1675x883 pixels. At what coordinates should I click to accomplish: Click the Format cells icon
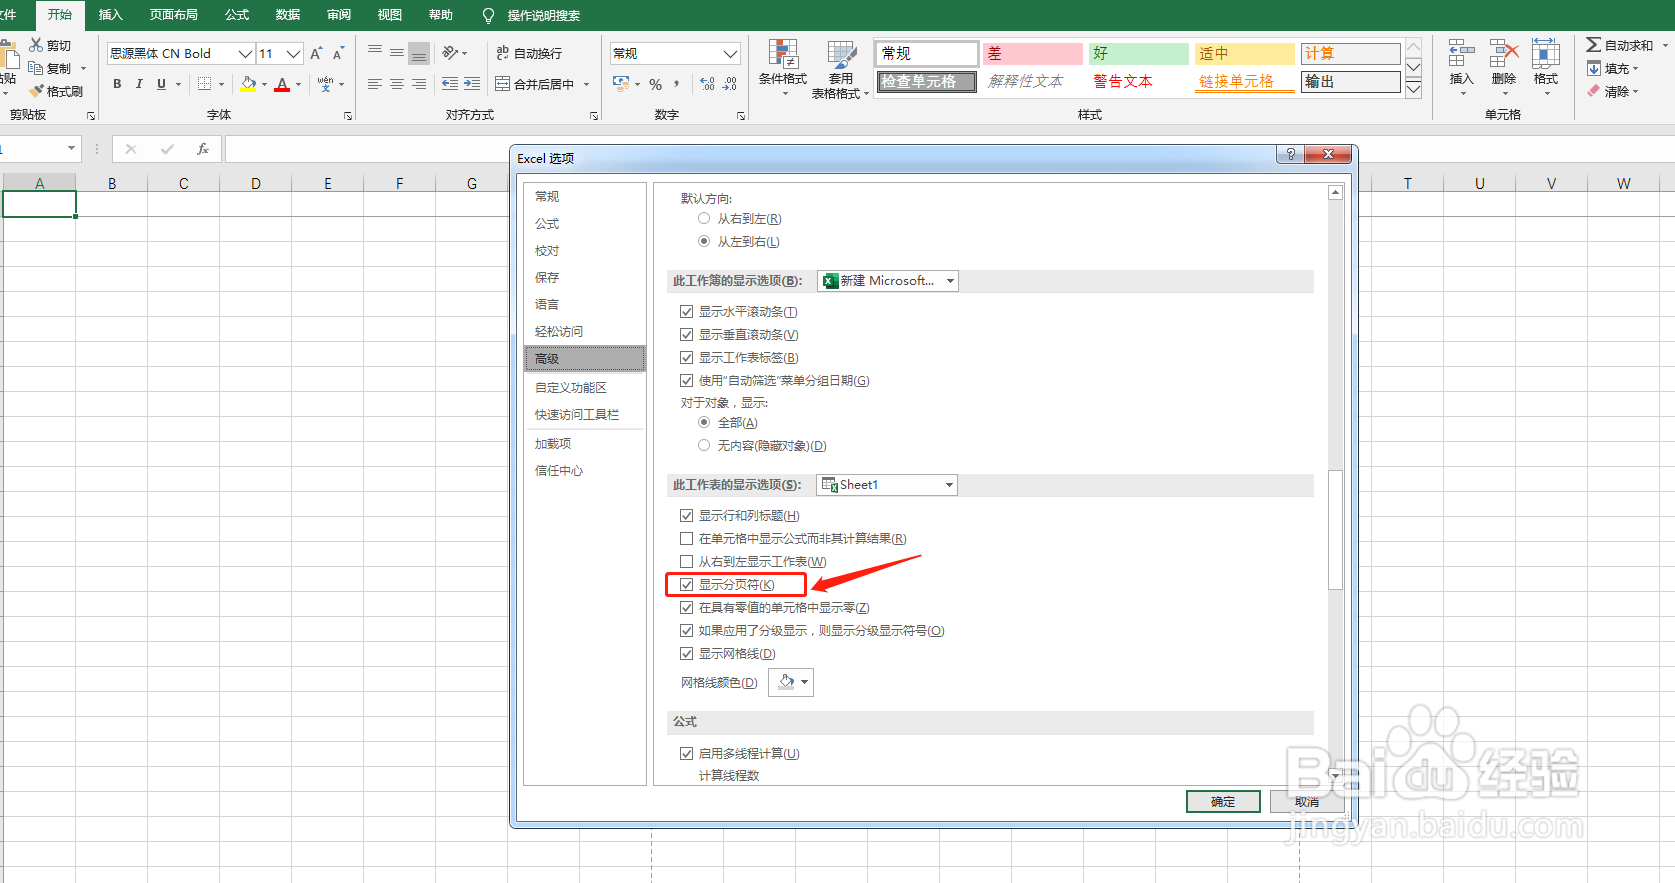point(1545,55)
